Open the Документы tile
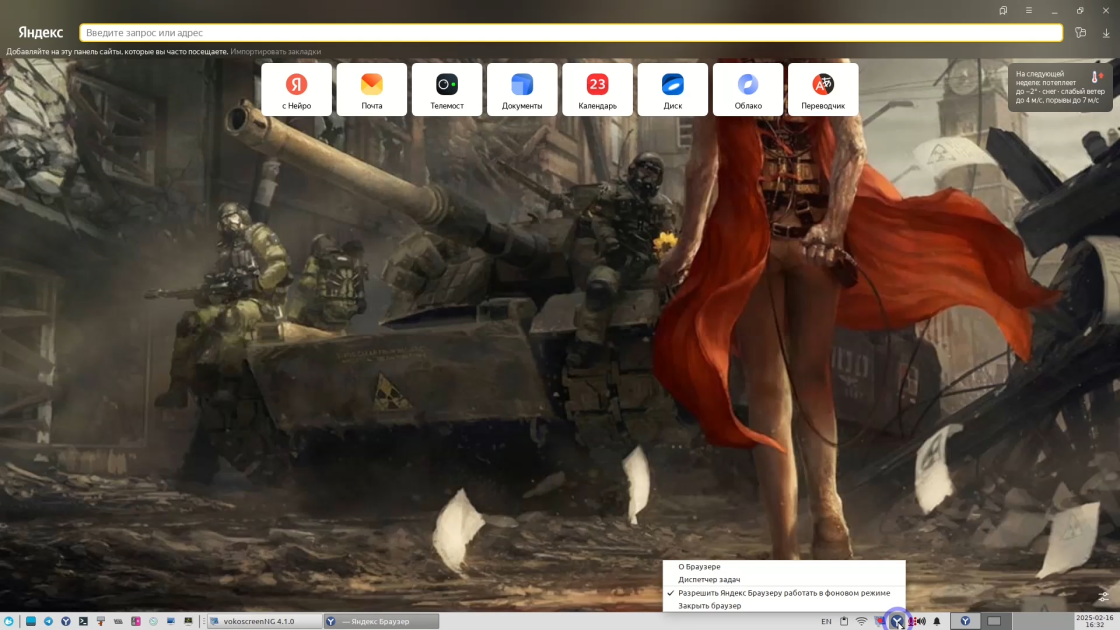Screen dimensions: 1120x630 pyautogui.click(x=522, y=89)
